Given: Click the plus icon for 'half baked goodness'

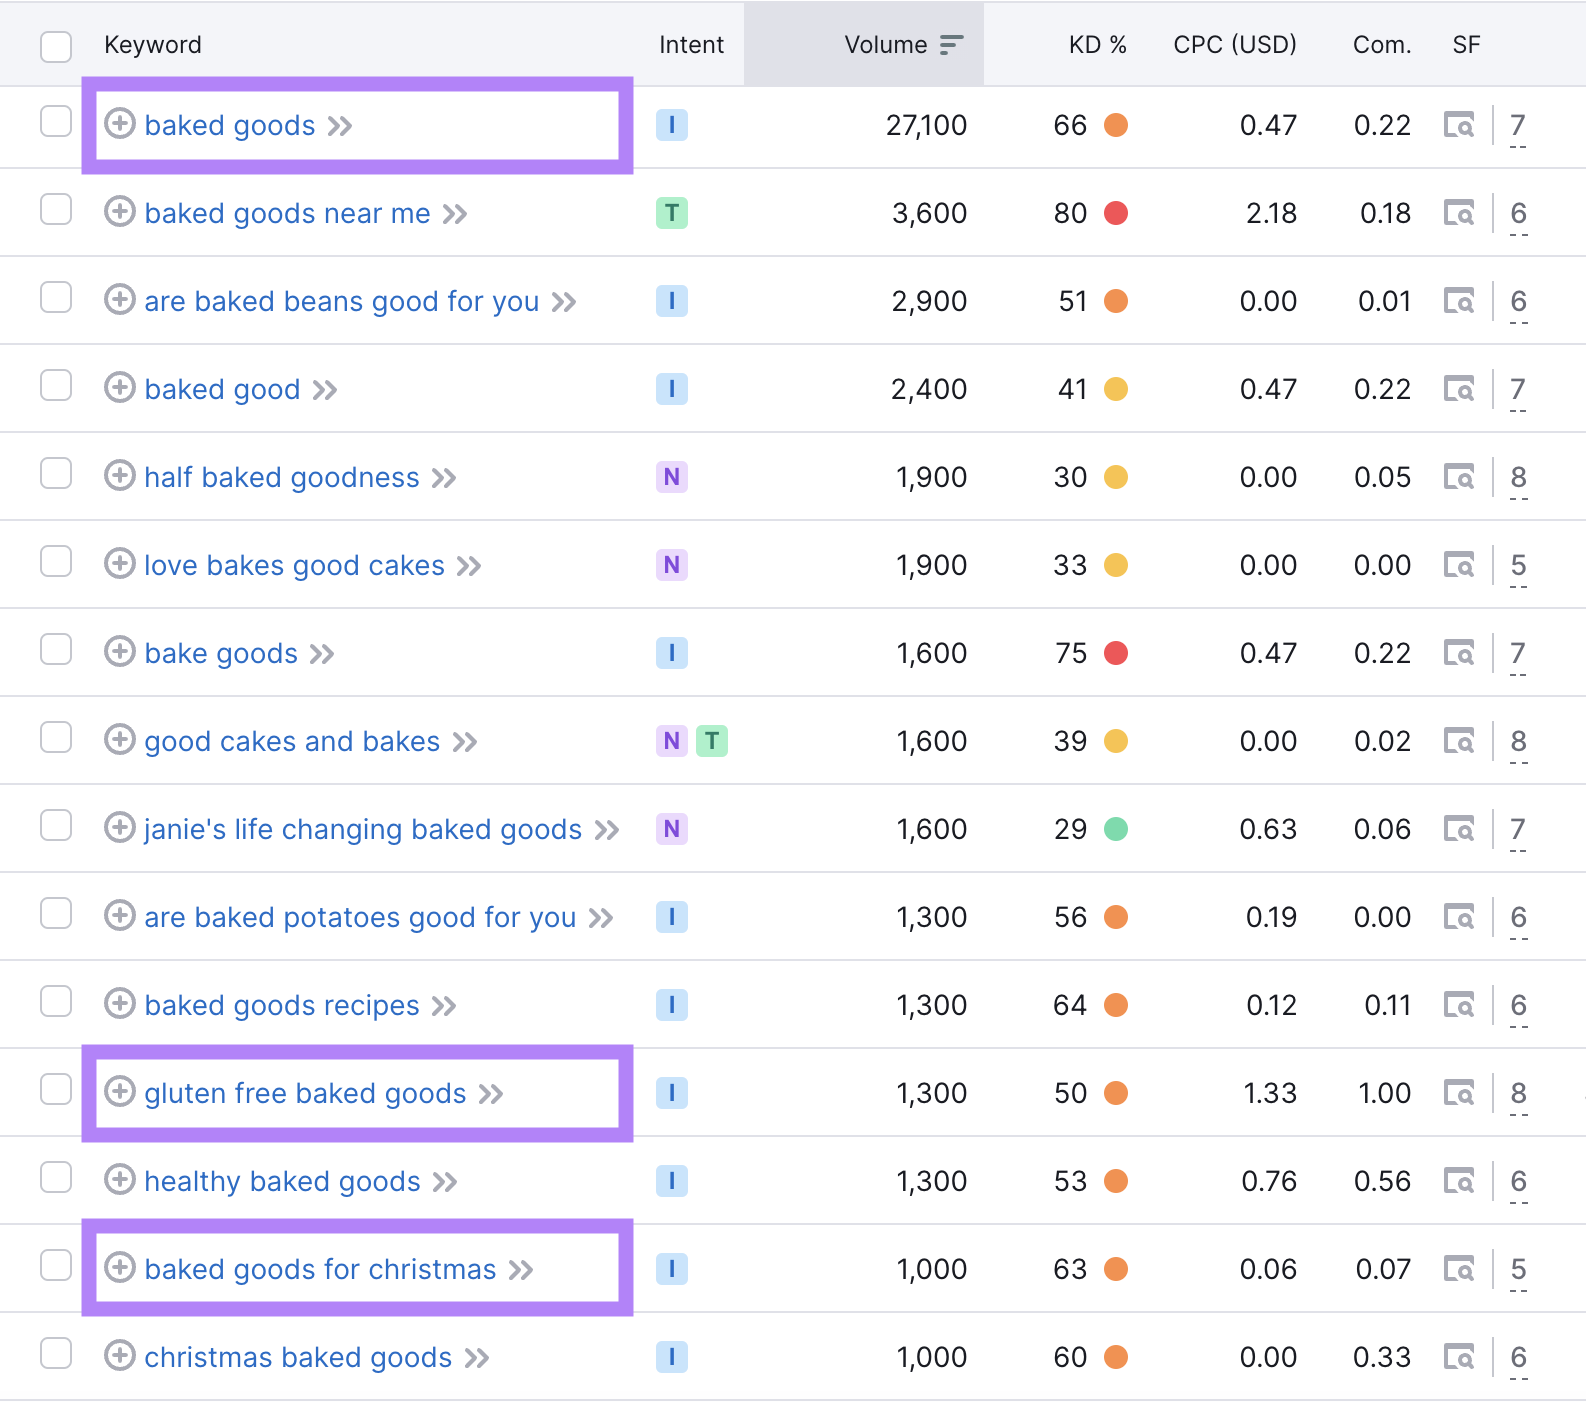Looking at the screenshot, I should pyautogui.click(x=120, y=475).
